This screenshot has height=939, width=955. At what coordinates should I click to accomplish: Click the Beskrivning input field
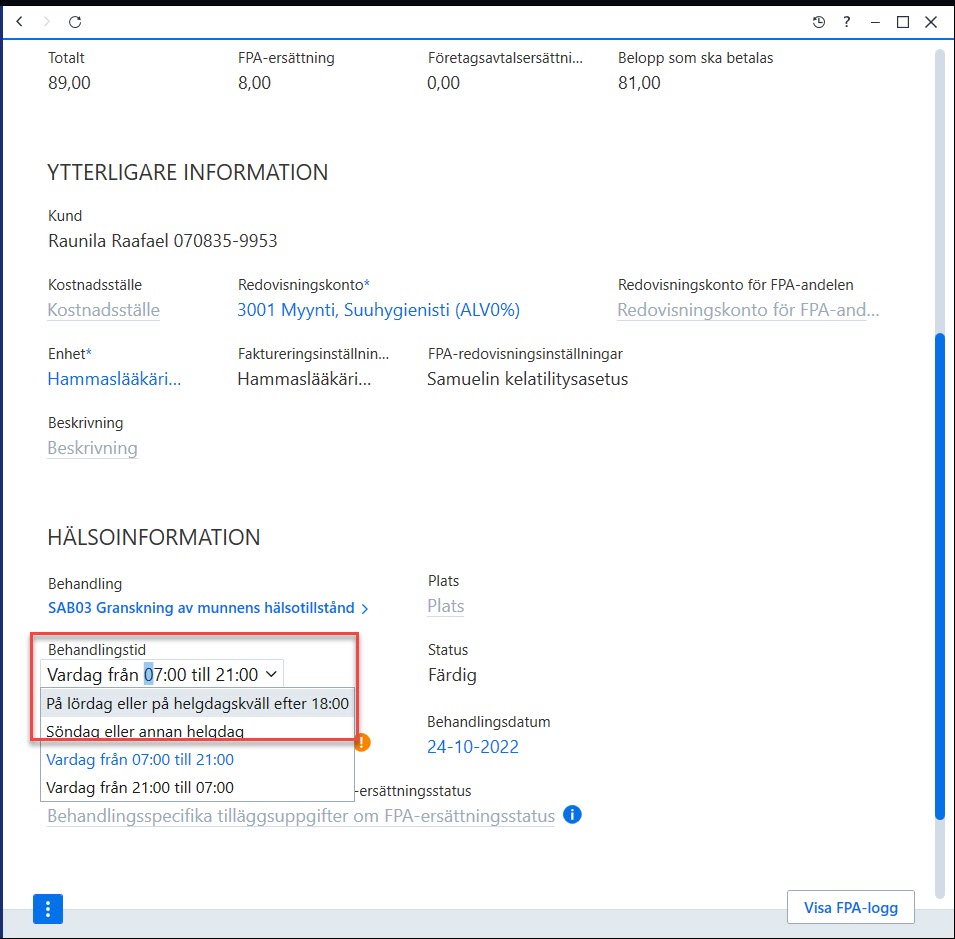click(93, 448)
